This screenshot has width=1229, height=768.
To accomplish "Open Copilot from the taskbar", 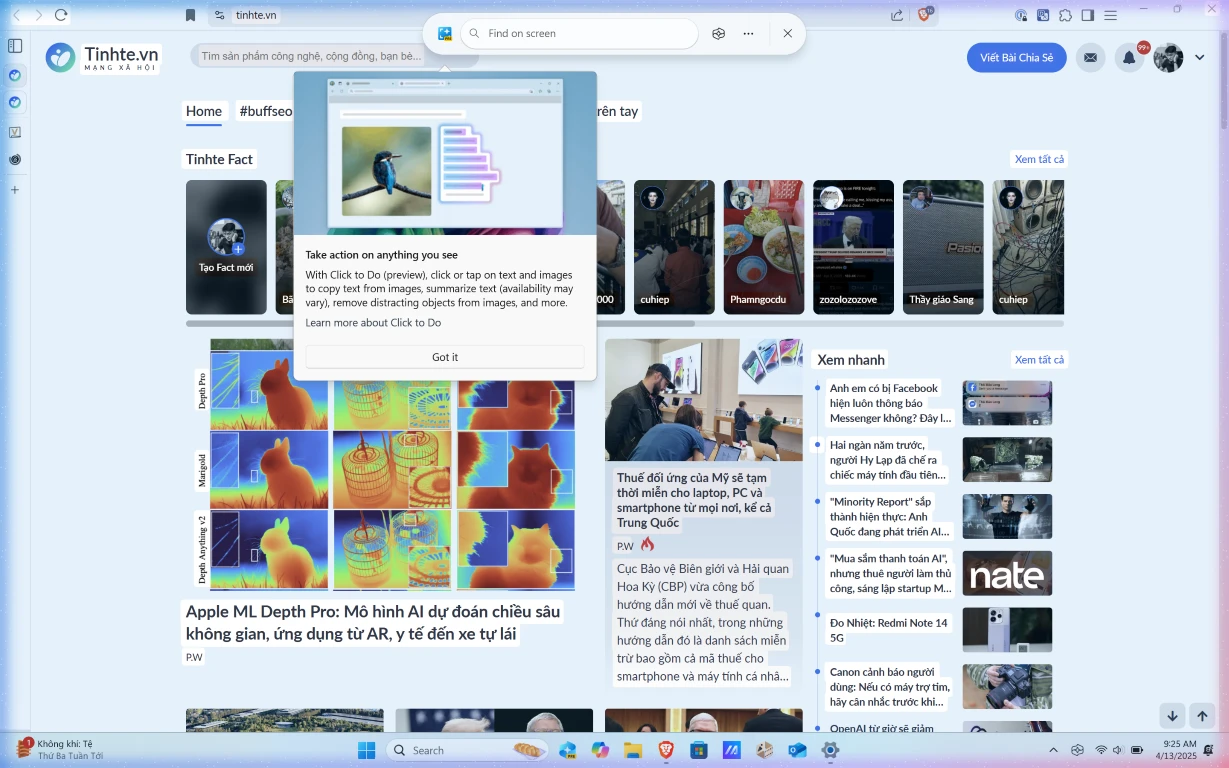I will pos(600,750).
